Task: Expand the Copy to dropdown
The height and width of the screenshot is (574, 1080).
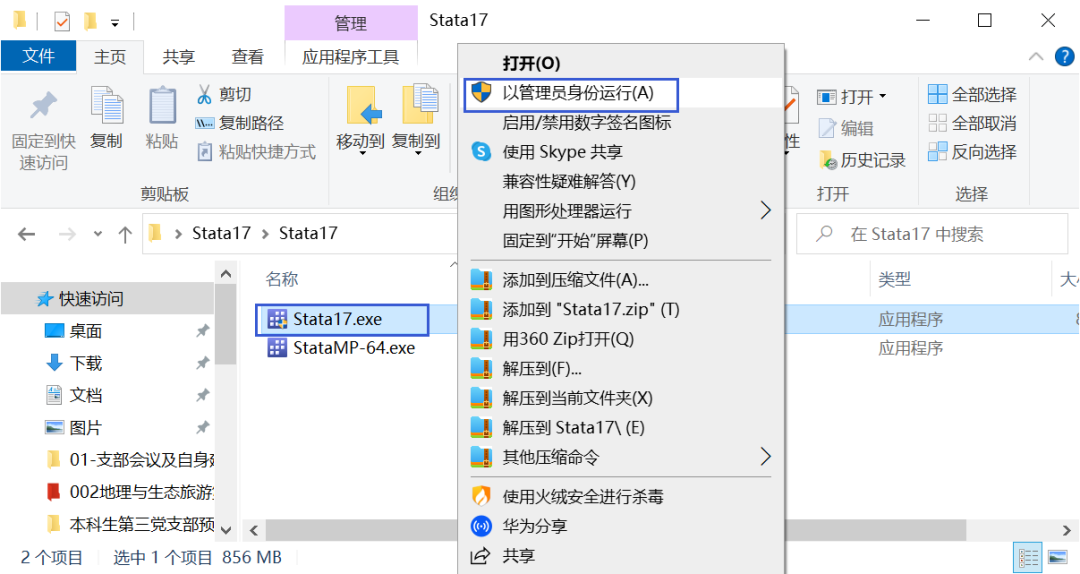Action: [417, 153]
